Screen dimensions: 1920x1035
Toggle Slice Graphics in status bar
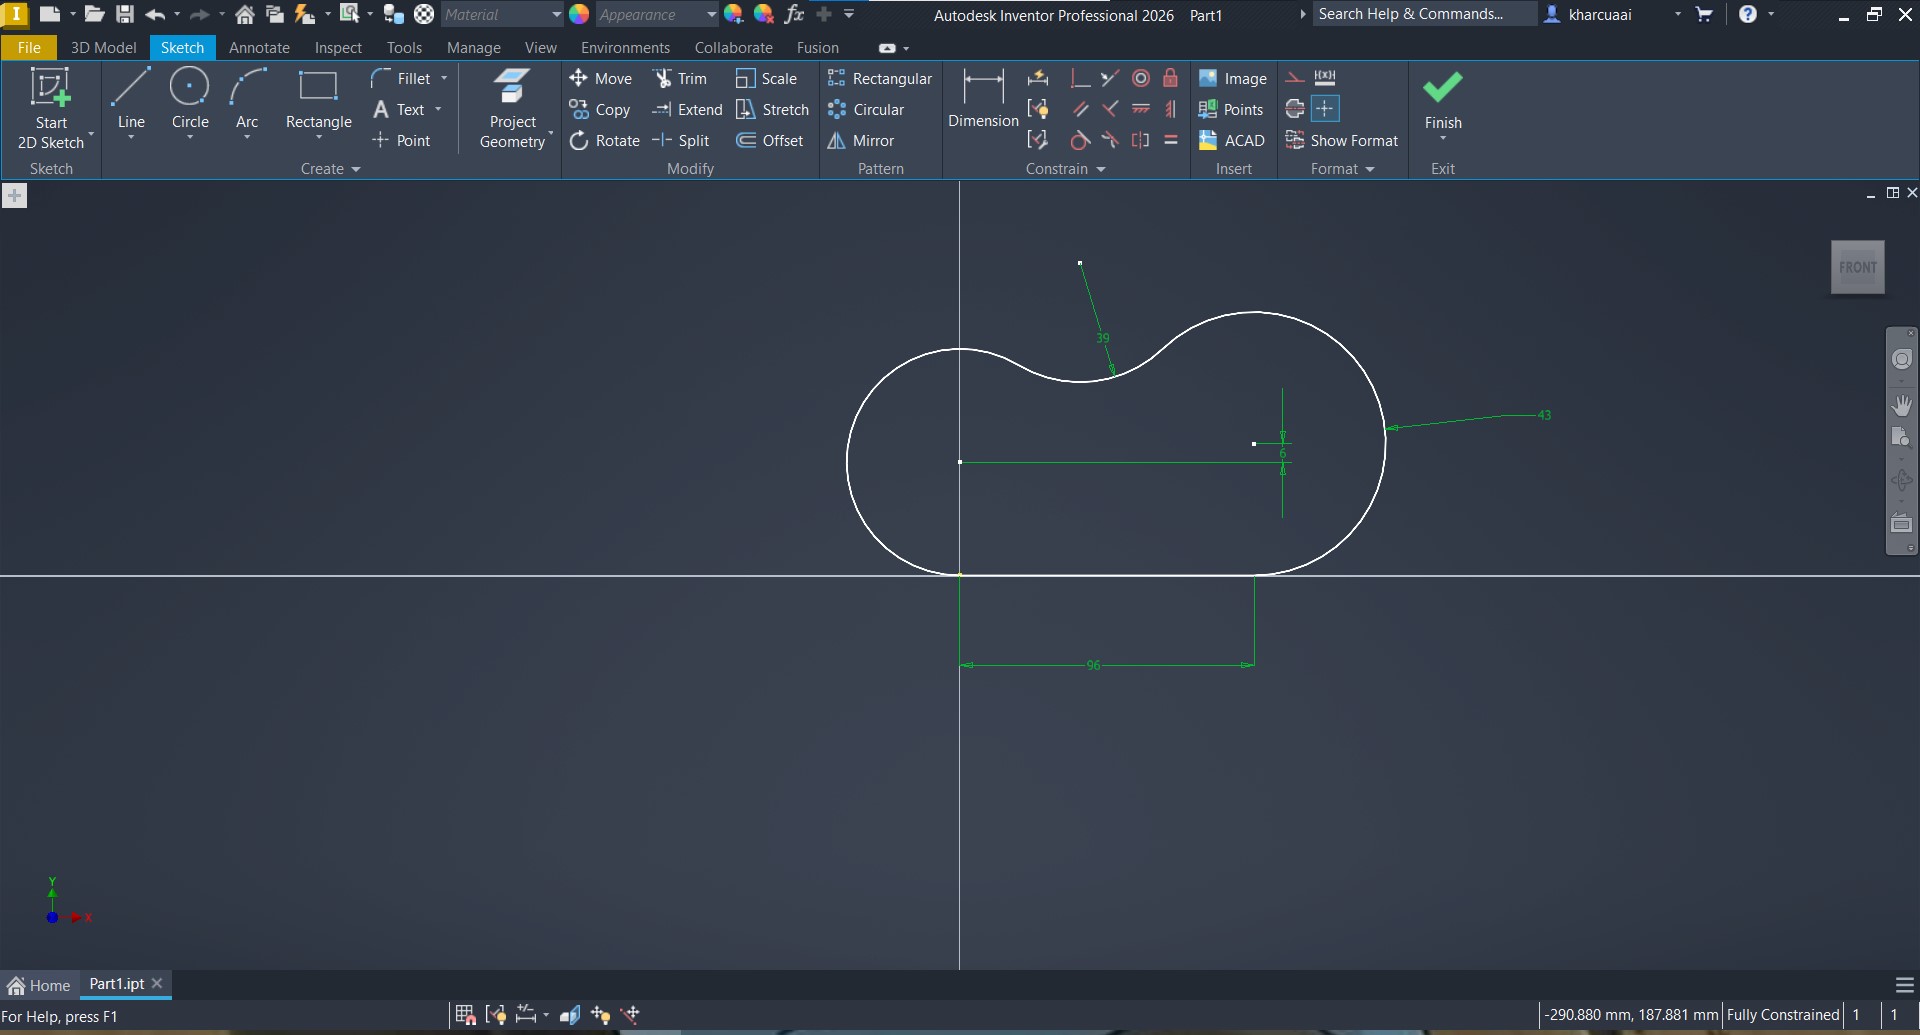570,1015
